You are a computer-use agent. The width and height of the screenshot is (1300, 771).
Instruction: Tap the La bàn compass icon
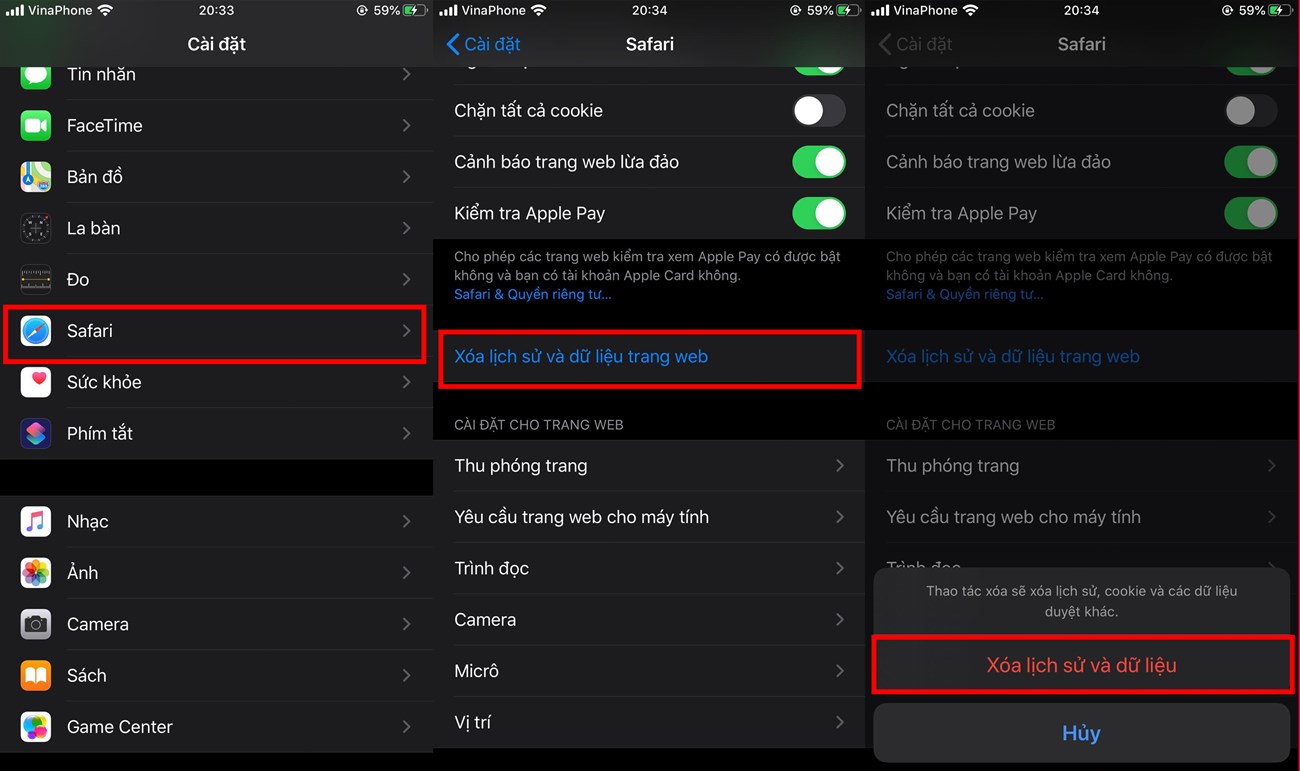(x=36, y=228)
